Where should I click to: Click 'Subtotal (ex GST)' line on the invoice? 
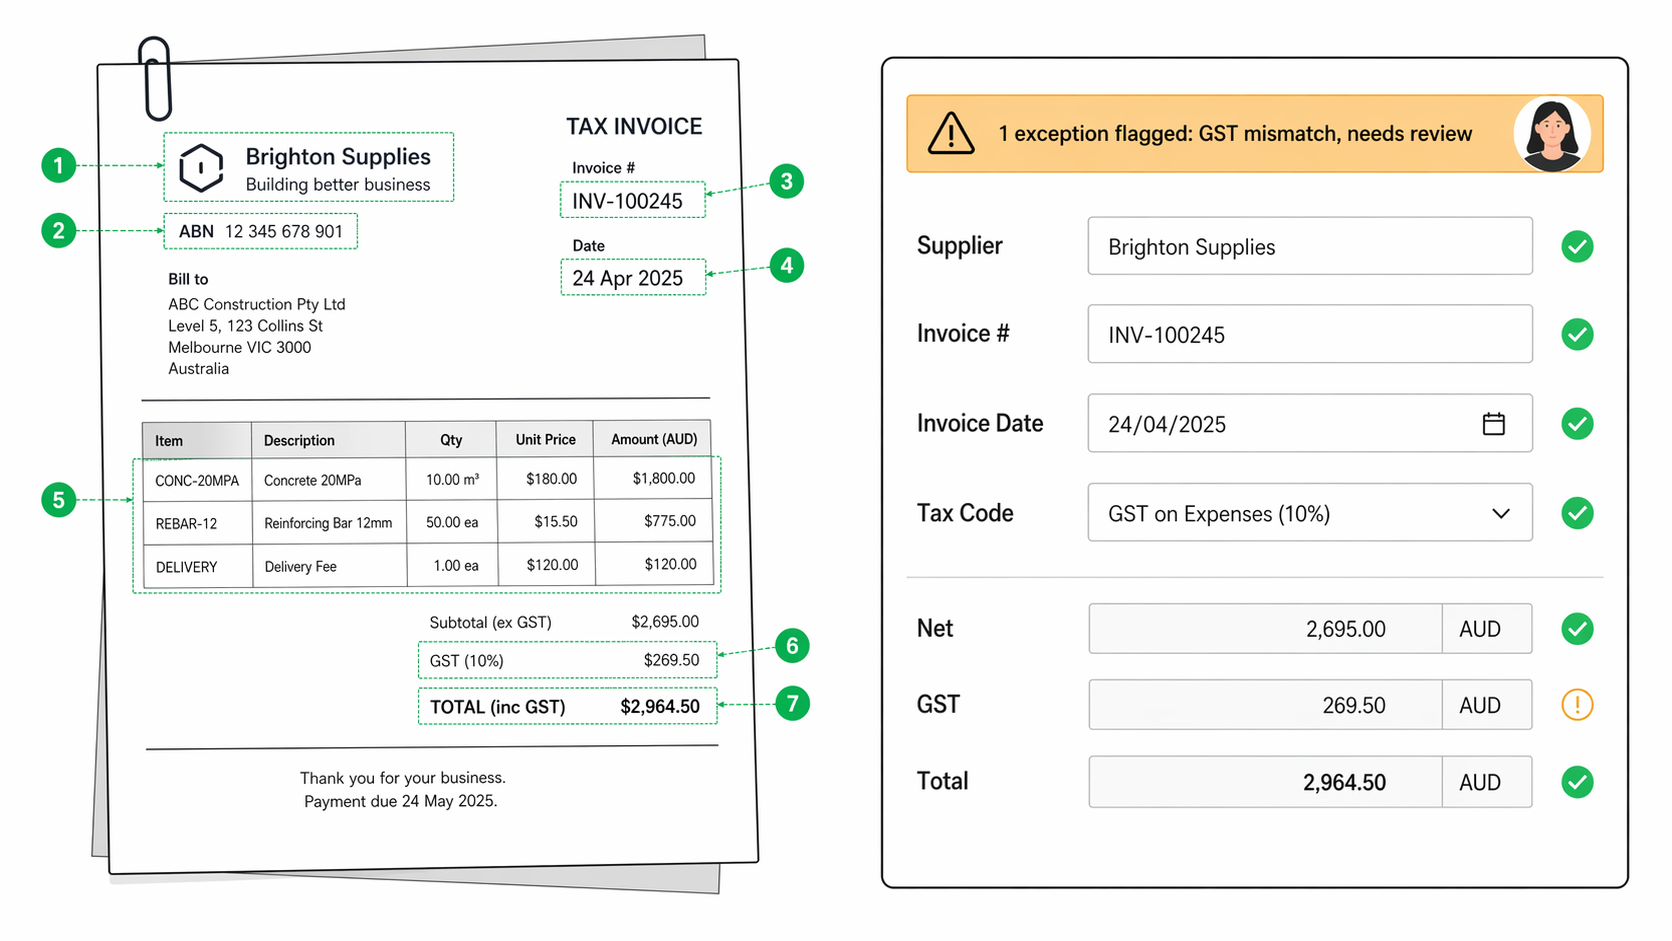tap(564, 622)
